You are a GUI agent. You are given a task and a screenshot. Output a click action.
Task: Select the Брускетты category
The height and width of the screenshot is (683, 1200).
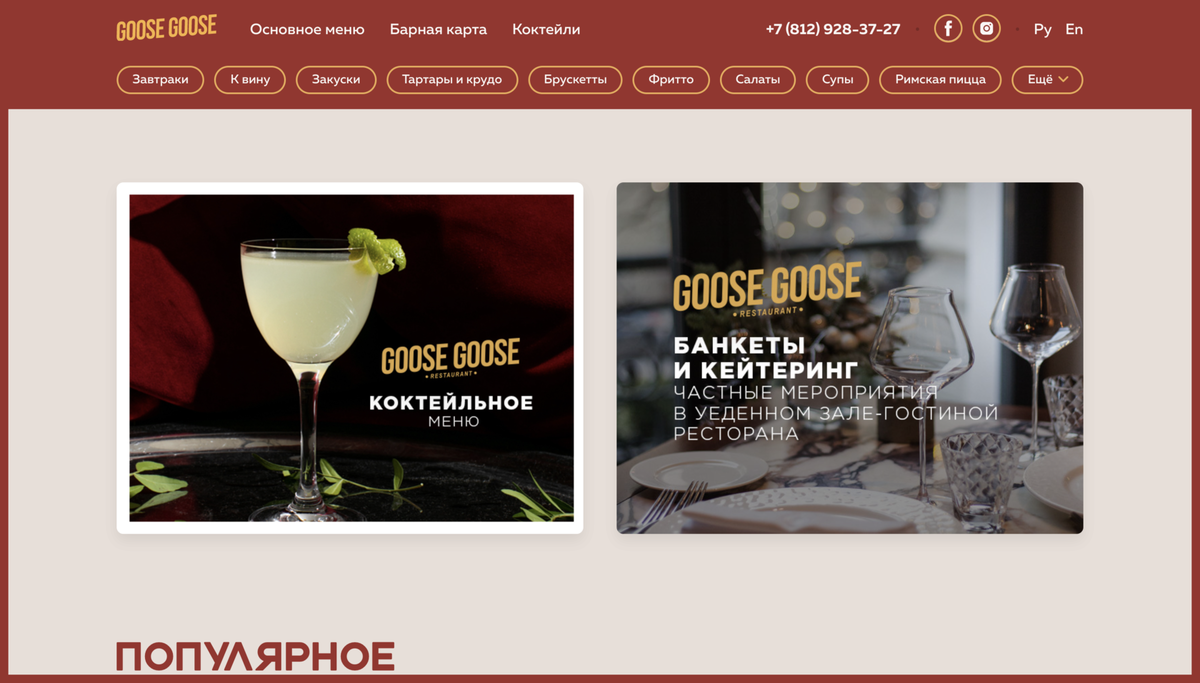575,79
